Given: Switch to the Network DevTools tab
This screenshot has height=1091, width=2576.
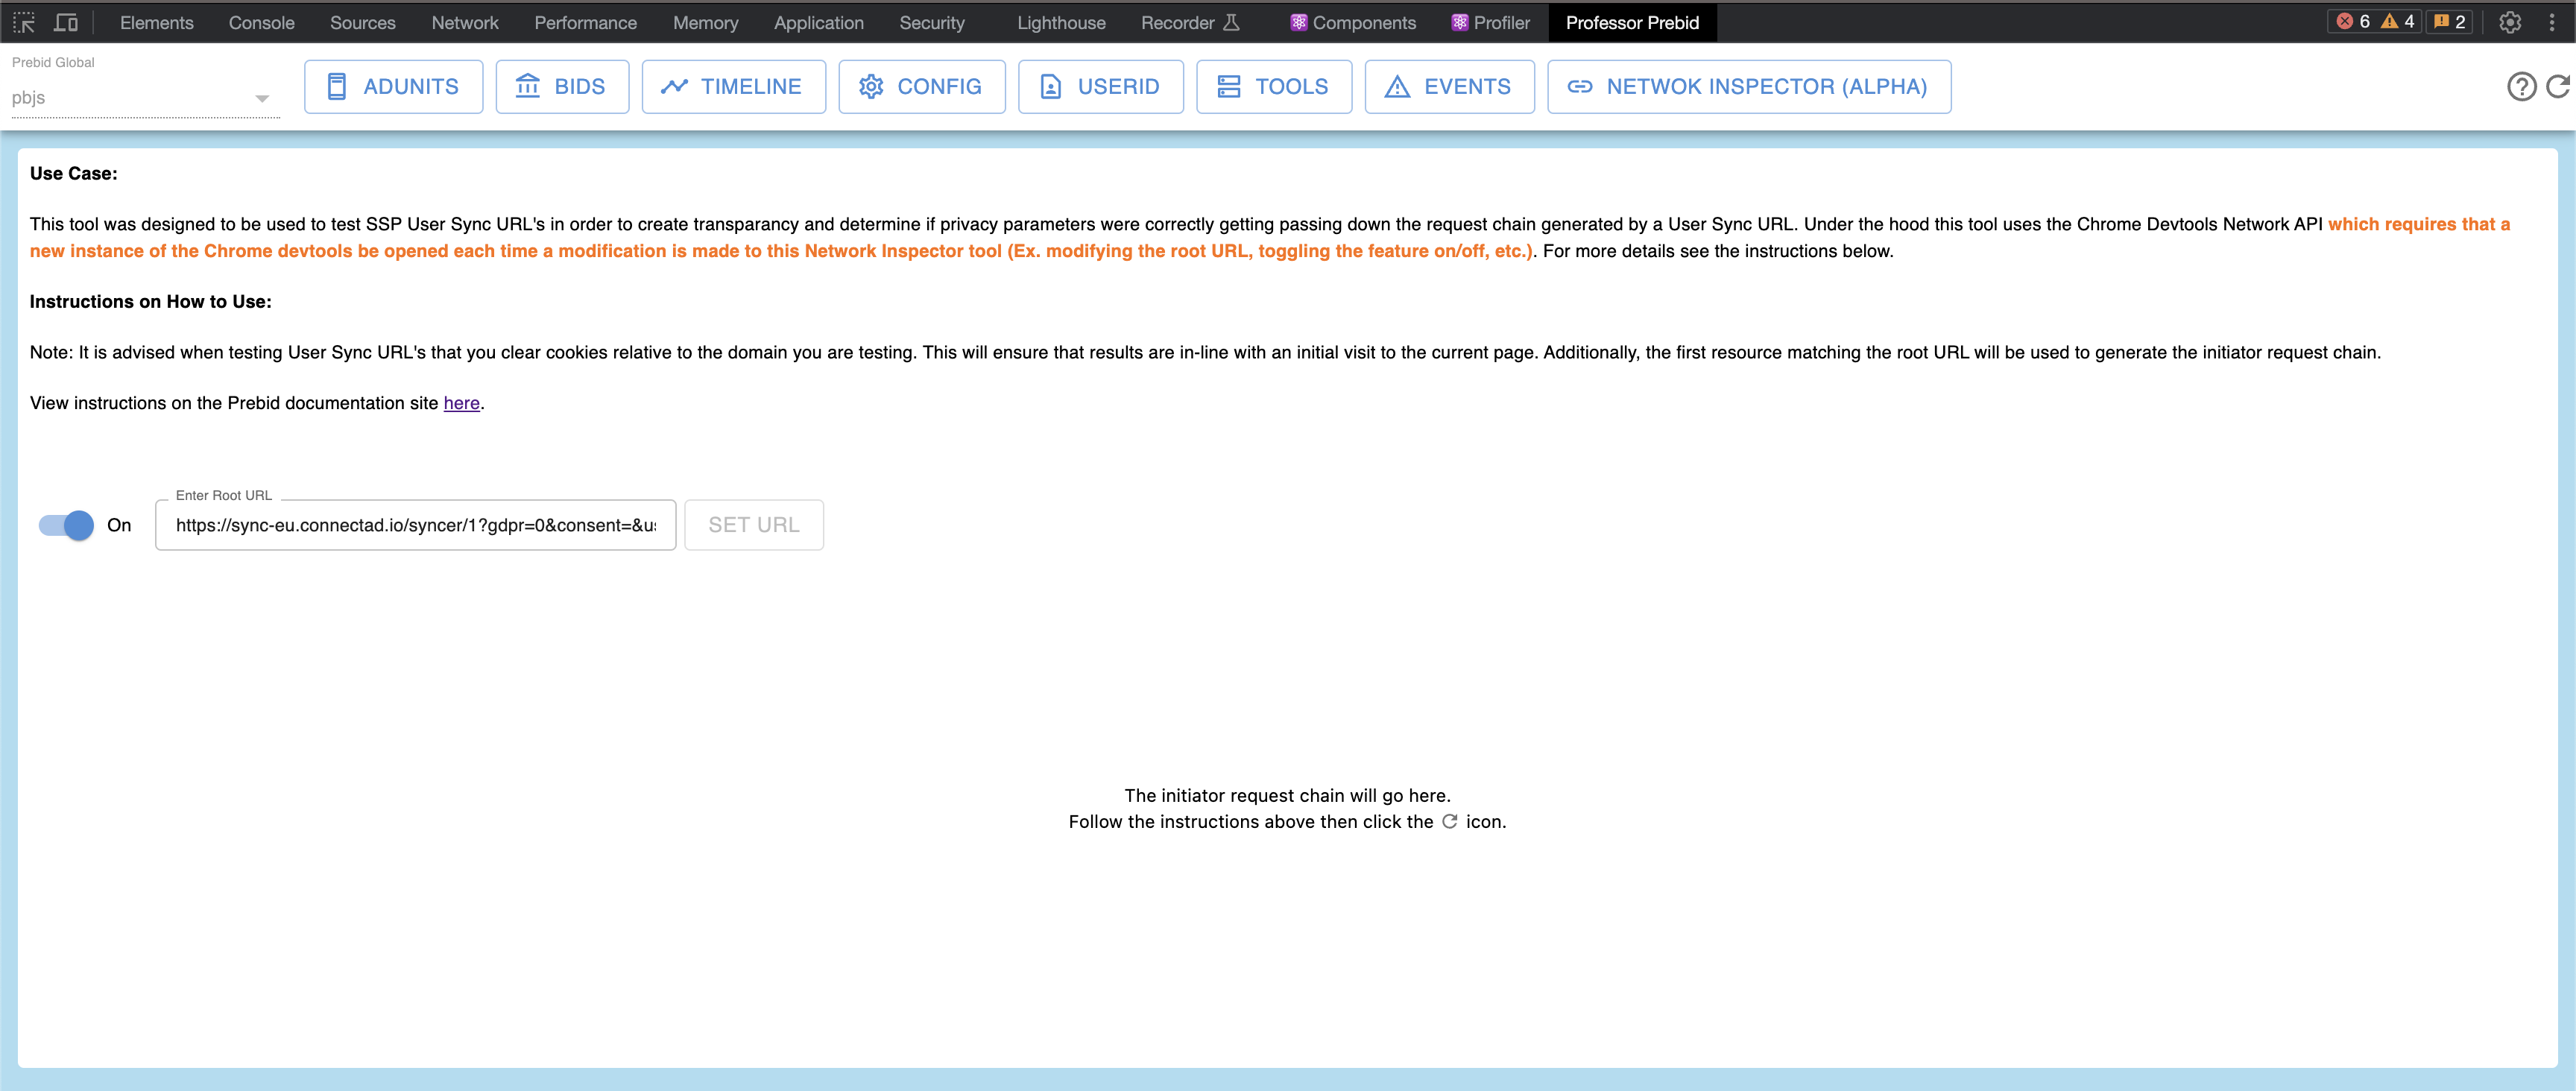Looking at the screenshot, I should [465, 22].
